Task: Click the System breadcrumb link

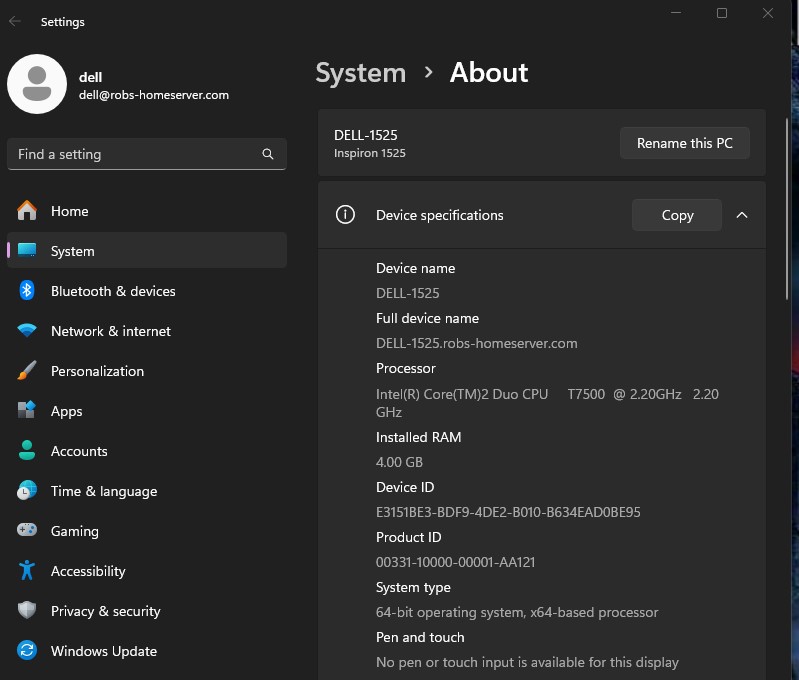Action: [x=360, y=73]
